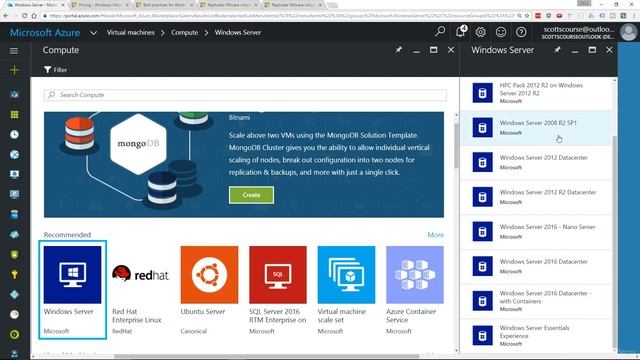The image size is (640, 360).
Task: Select Windows Server 2012 Datacenter
Action: pos(536,162)
